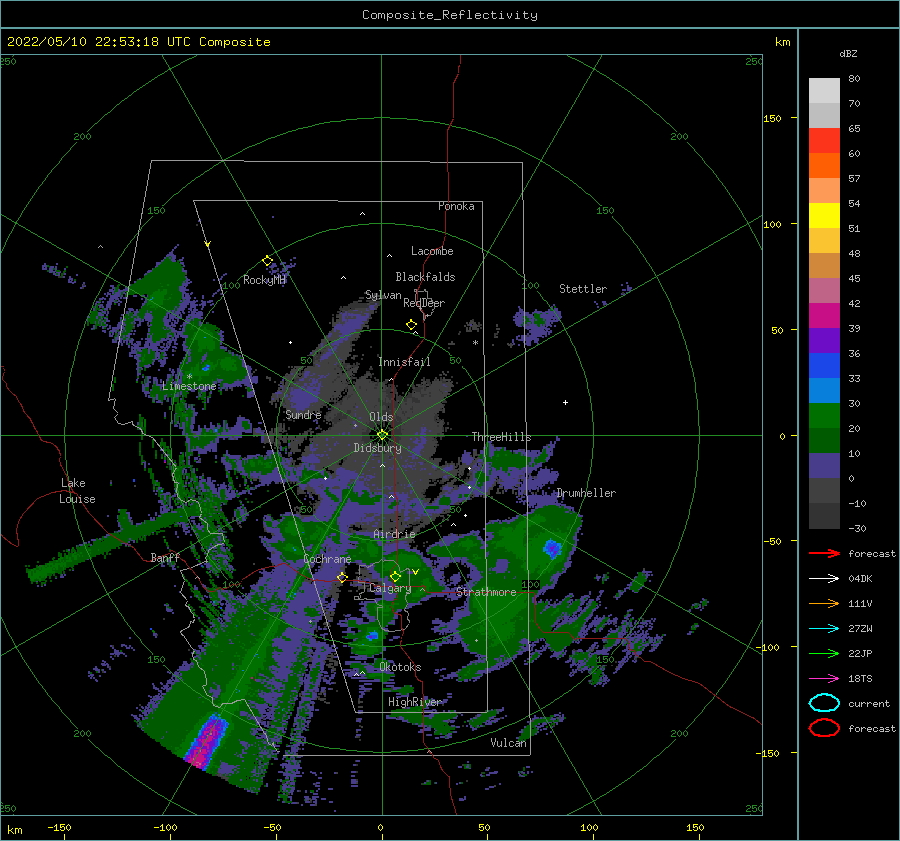Click the RedDeer city label
The width and height of the screenshot is (900, 841).
[x=424, y=303]
